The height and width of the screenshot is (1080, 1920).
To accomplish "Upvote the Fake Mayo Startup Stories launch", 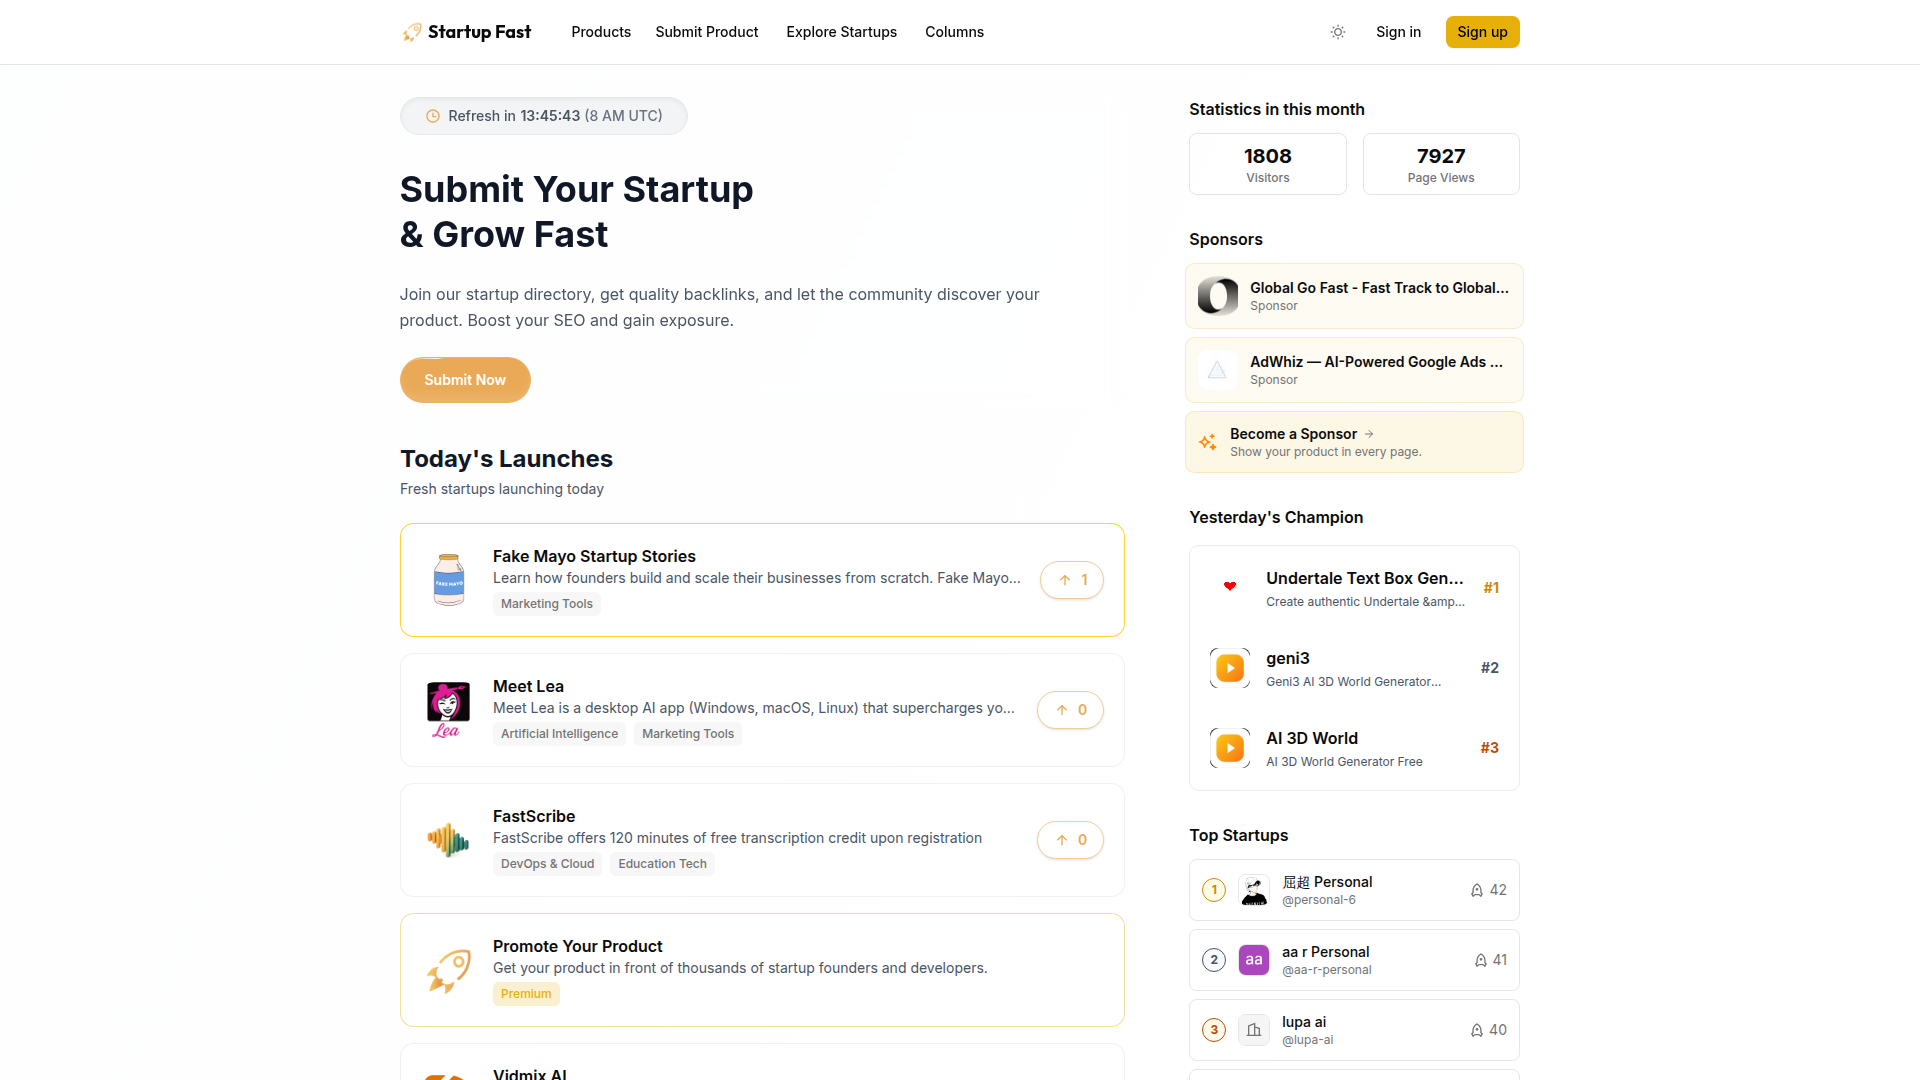I will pyautogui.click(x=1071, y=579).
